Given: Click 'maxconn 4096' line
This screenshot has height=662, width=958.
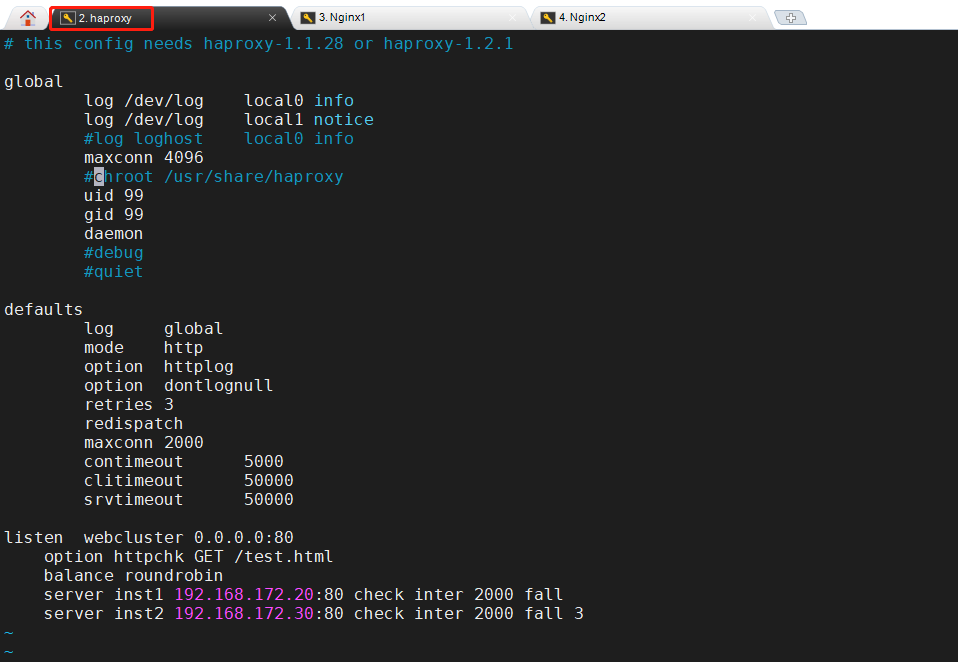Looking at the screenshot, I should pyautogui.click(x=144, y=158).
